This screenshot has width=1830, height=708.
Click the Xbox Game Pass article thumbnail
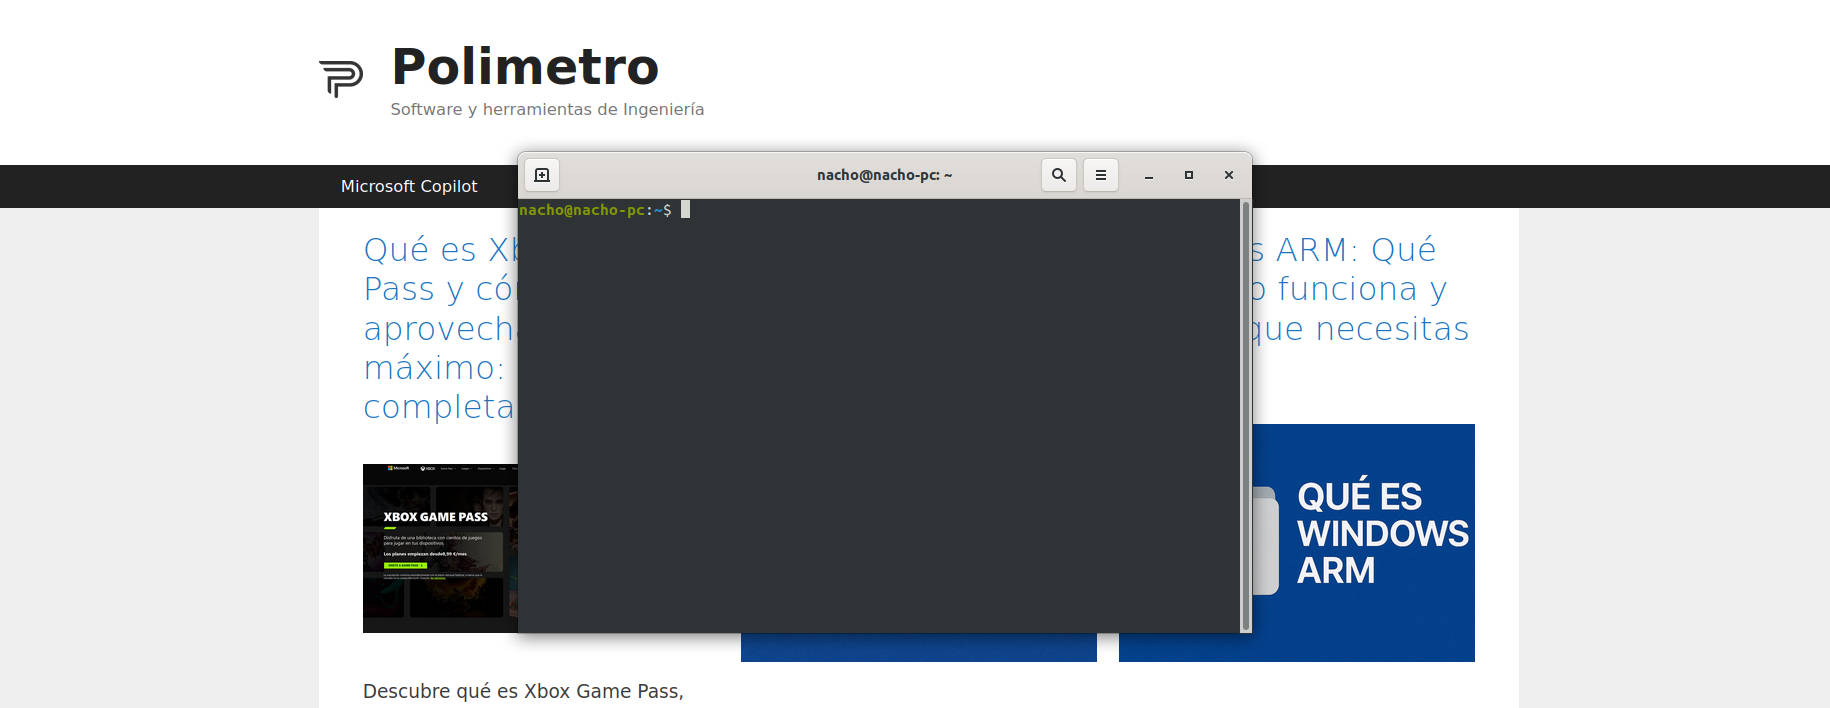click(x=440, y=548)
